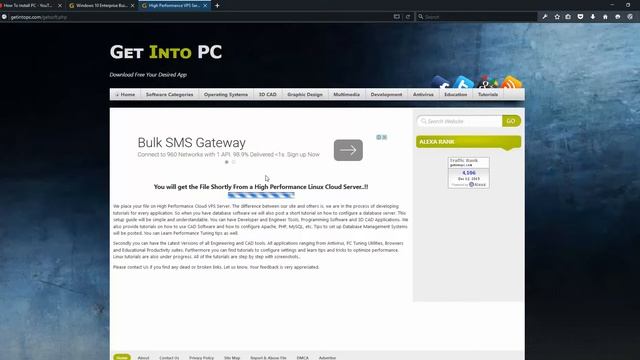Screen dimensions: 640x360
Task: Open the Antivirus menu
Action: pyautogui.click(x=423, y=94)
